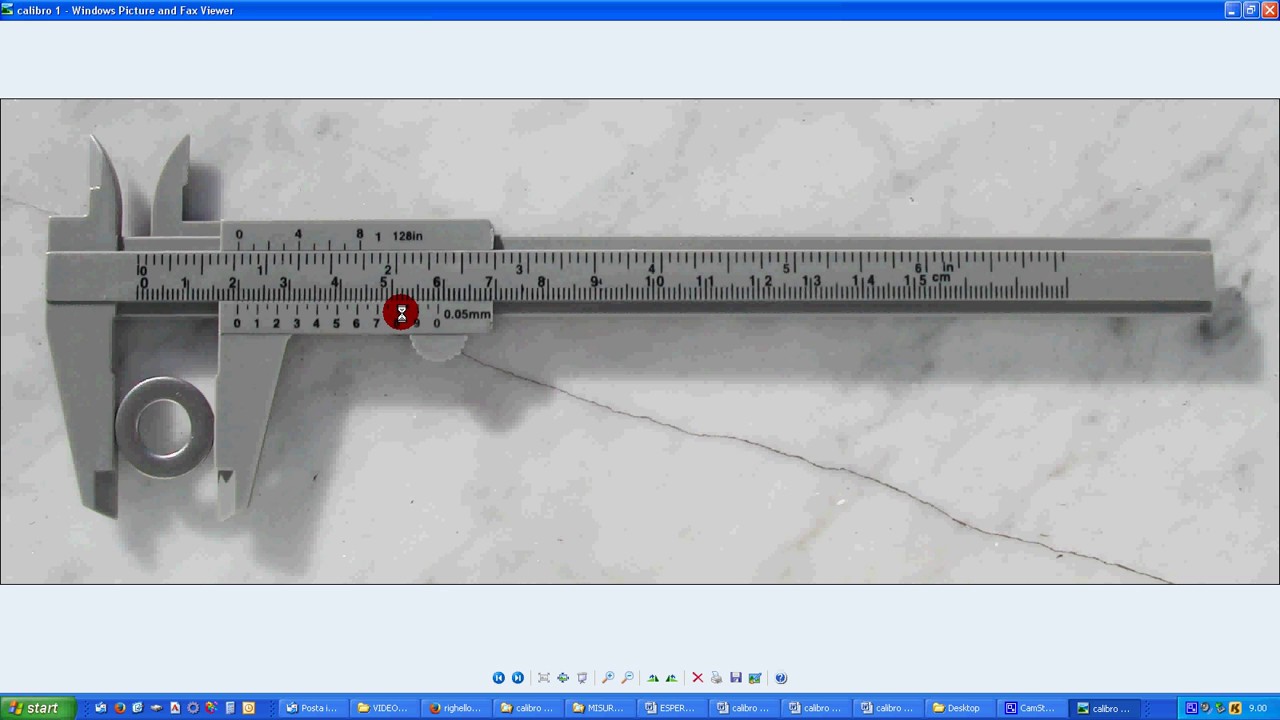Delete the image with red X
1280x720 pixels.
tap(697, 678)
